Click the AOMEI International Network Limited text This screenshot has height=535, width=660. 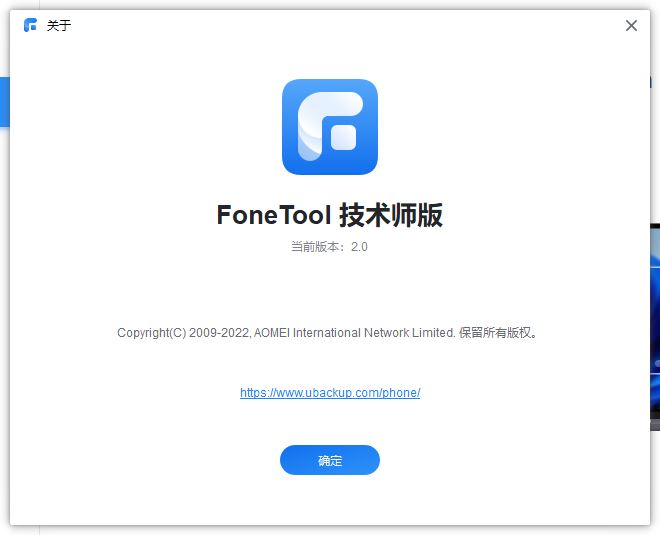pyautogui.click(x=355, y=333)
